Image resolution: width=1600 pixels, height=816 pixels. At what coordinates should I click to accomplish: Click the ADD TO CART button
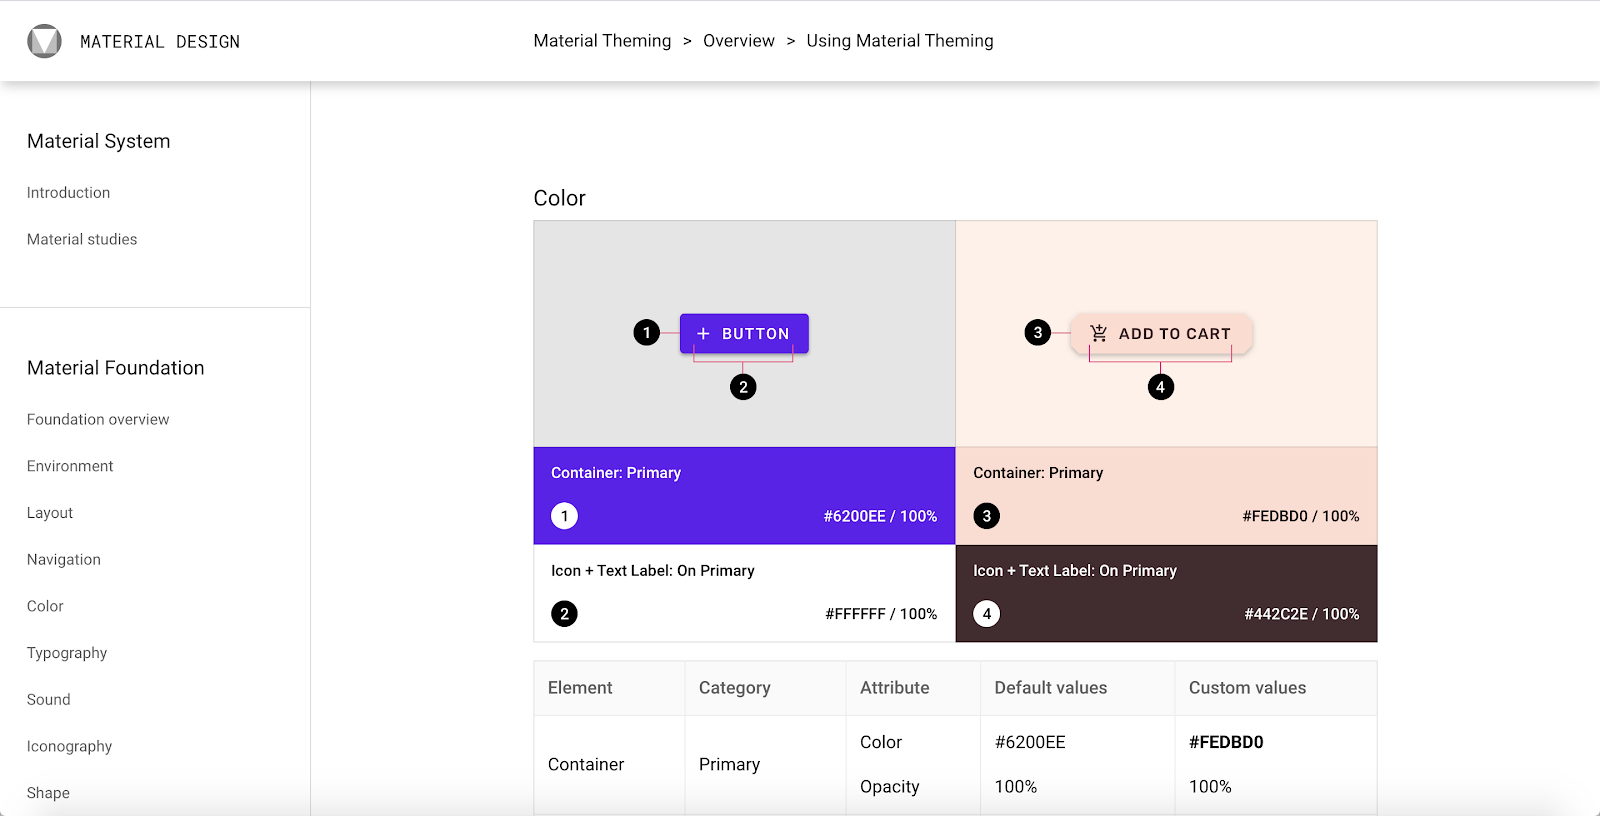tap(1161, 334)
